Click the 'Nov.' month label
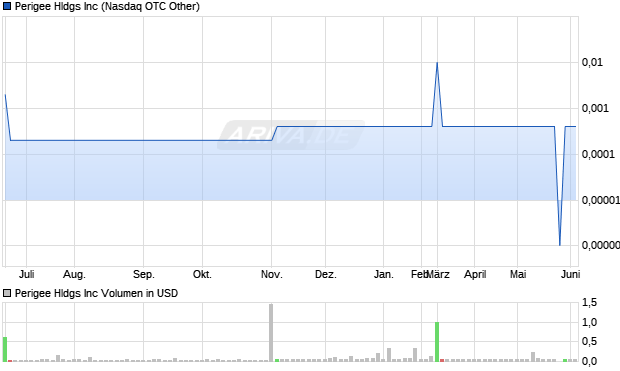Screen dimensions: 620x371 point(272,274)
